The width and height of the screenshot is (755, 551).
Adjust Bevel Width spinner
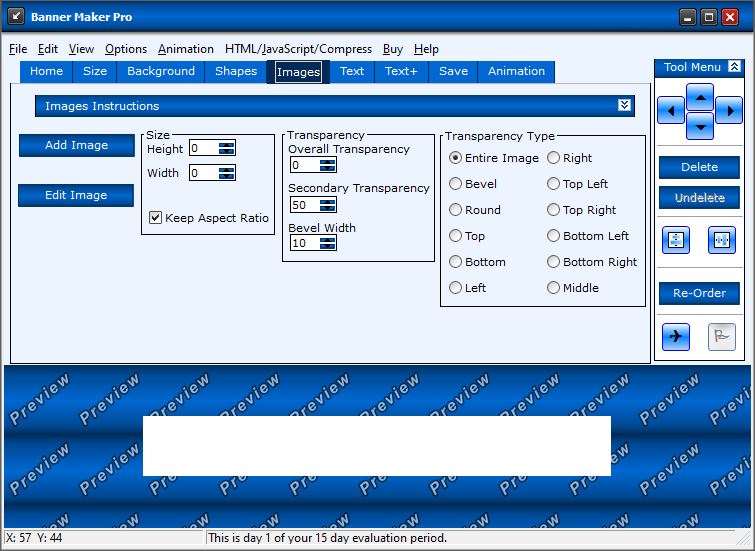(327, 243)
